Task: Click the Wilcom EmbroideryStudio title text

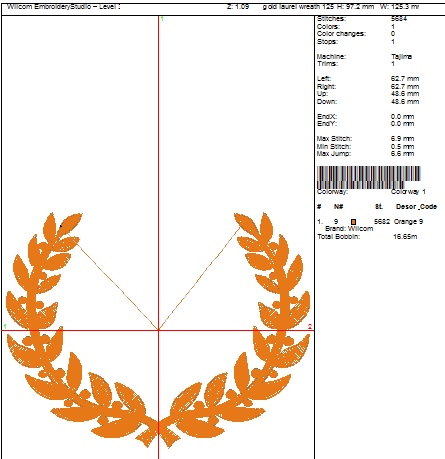Action: tap(63, 7)
